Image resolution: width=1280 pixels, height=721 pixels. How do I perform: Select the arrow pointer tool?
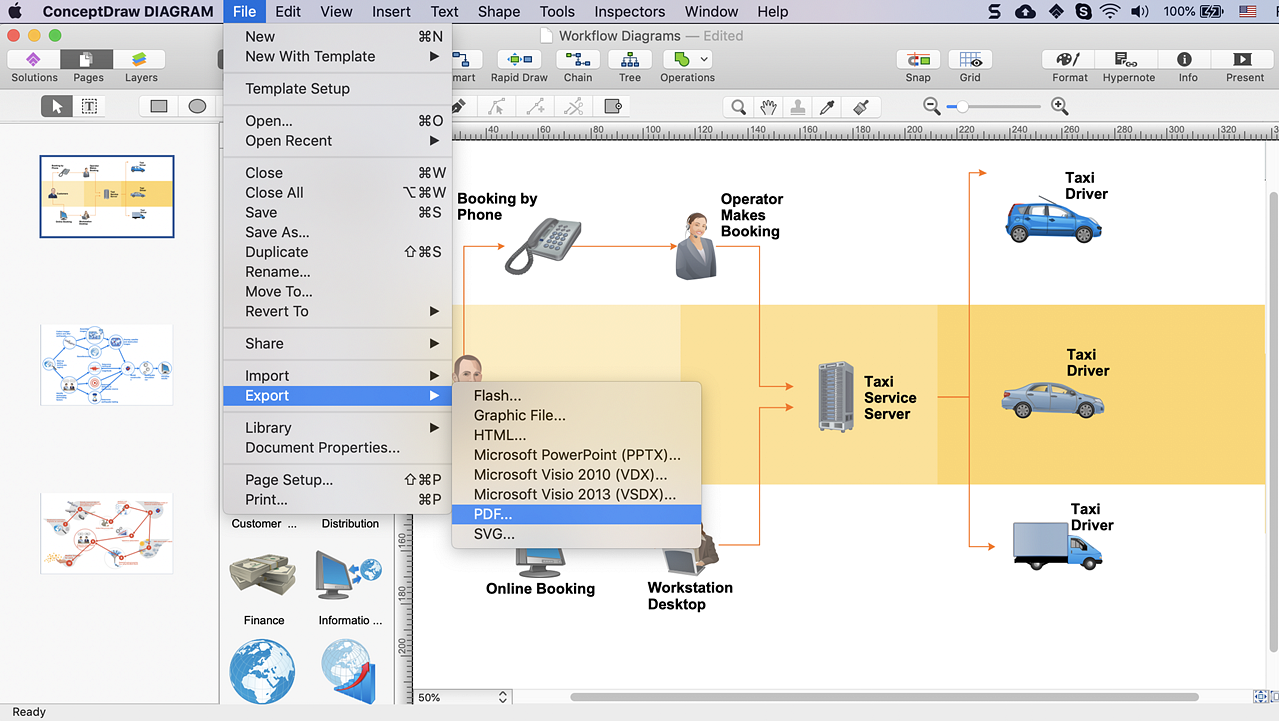coord(57,106)
